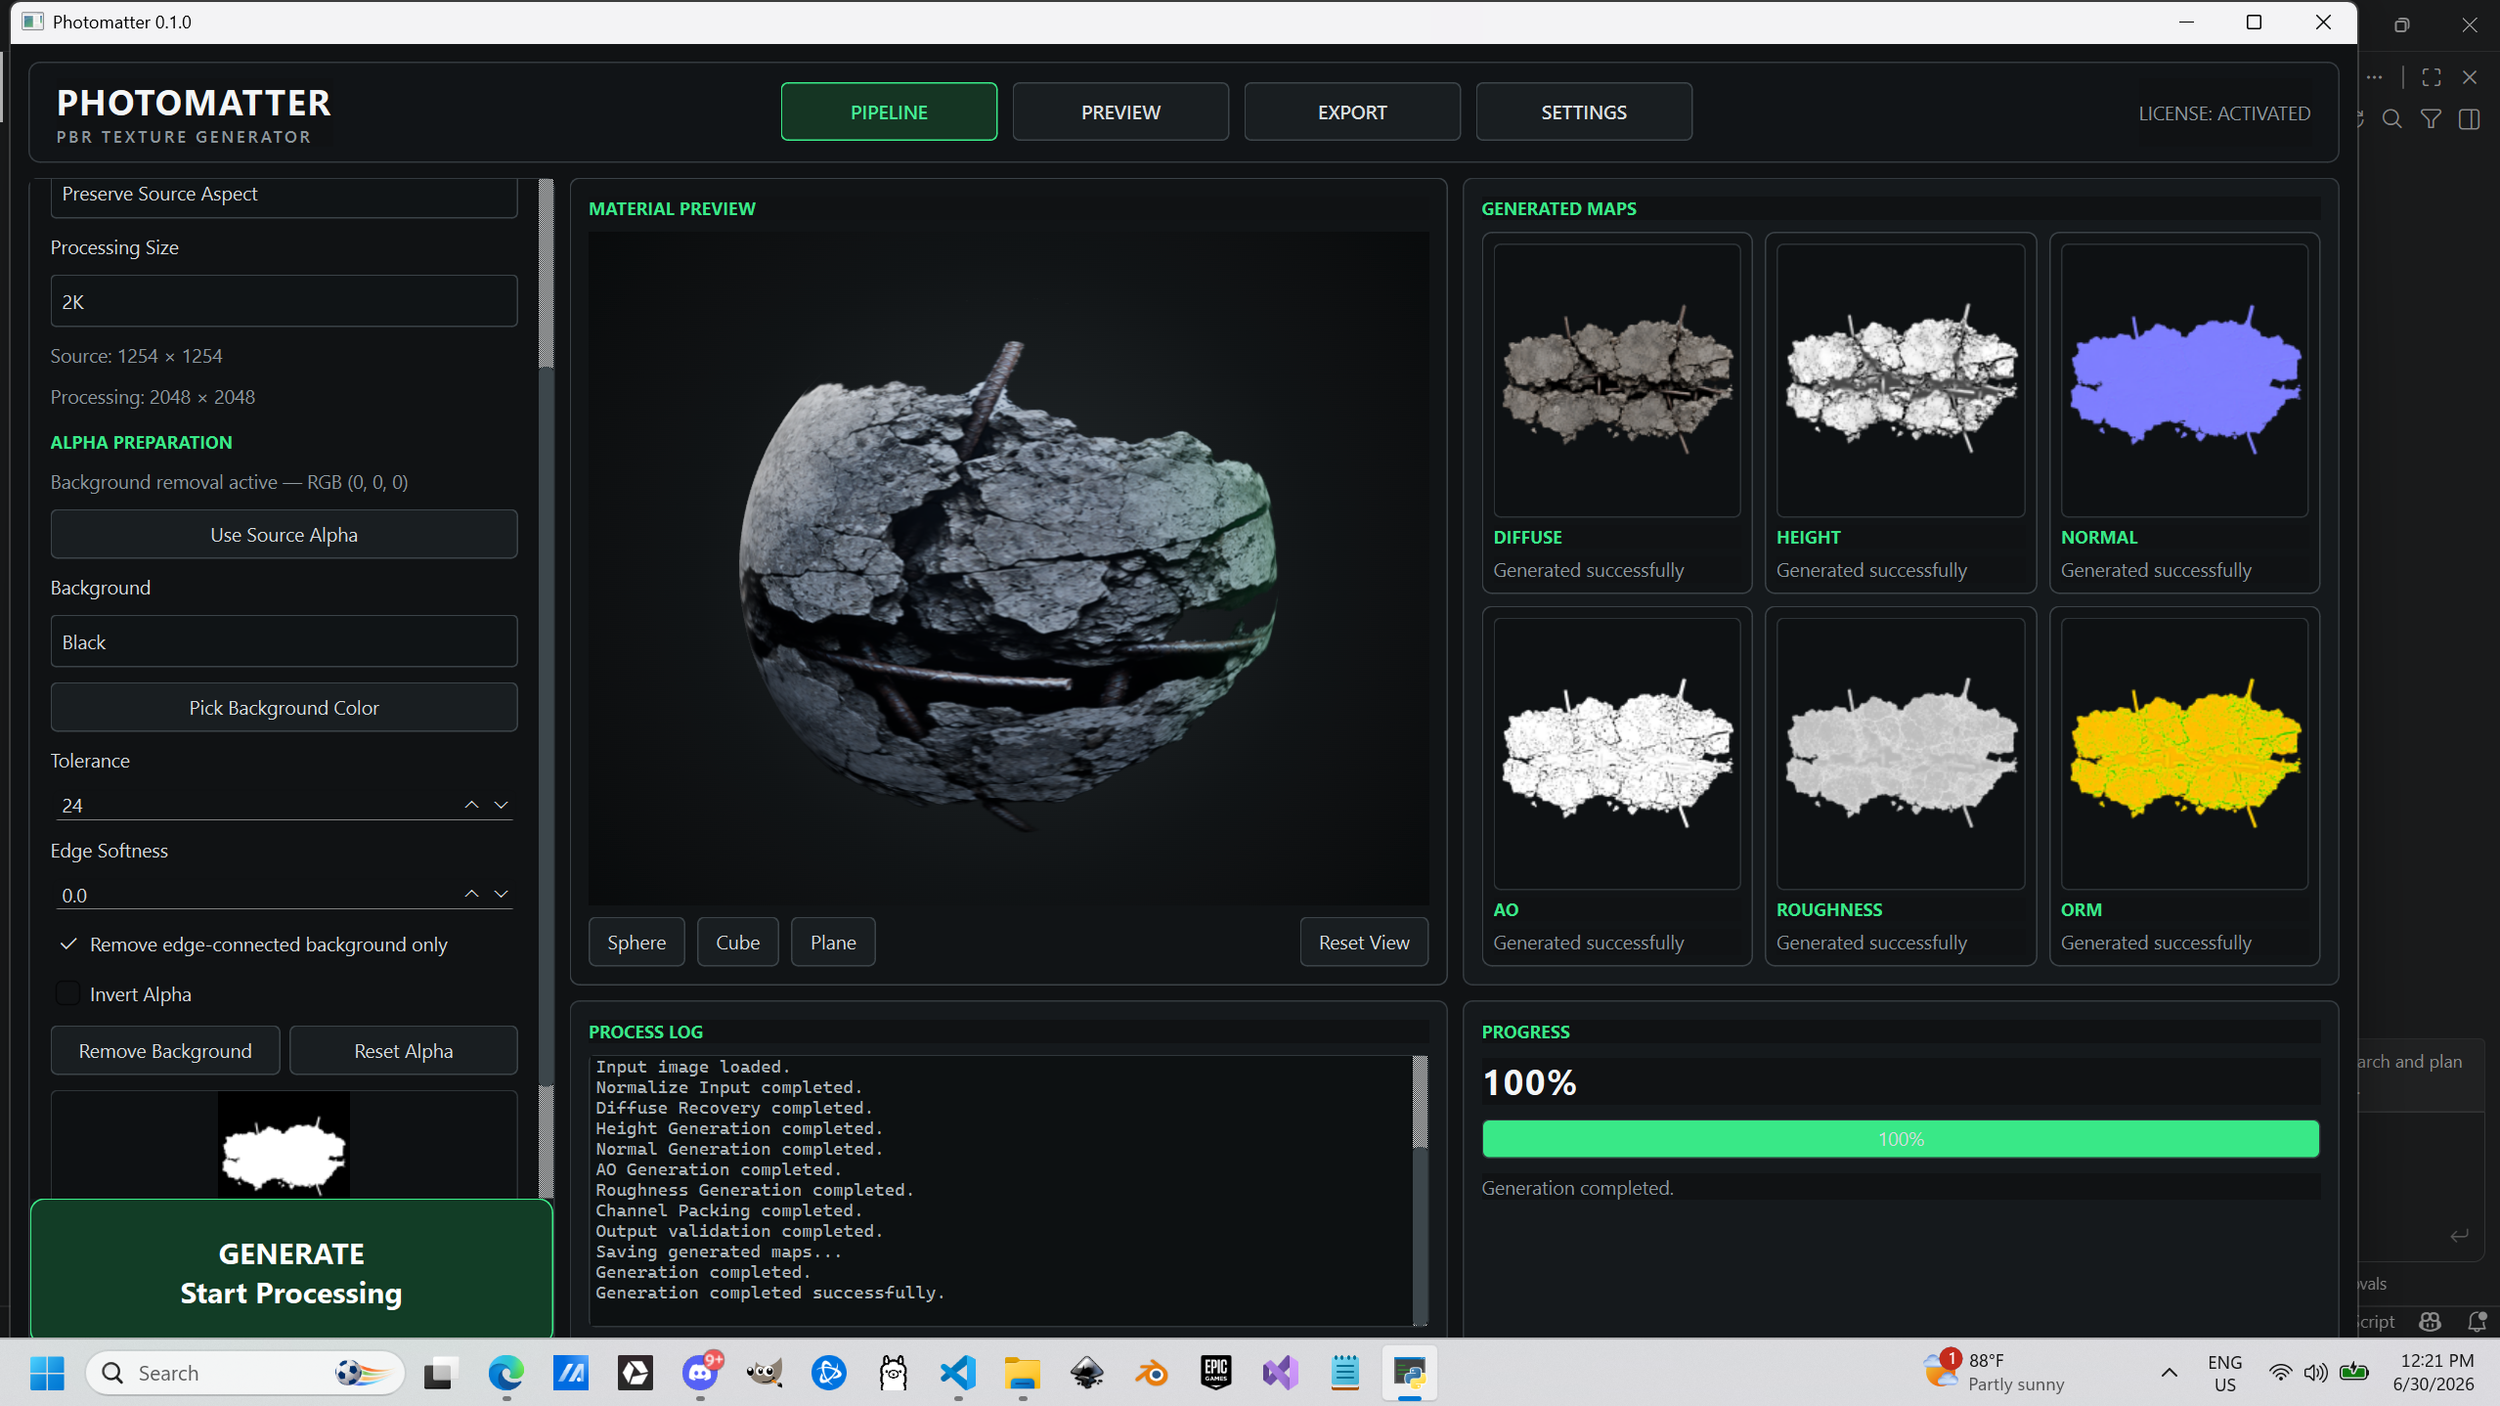Click the Remove Background button
Viewport: 2500px width, 1406px height.
pyautogui.click(x=165, y=1050)
